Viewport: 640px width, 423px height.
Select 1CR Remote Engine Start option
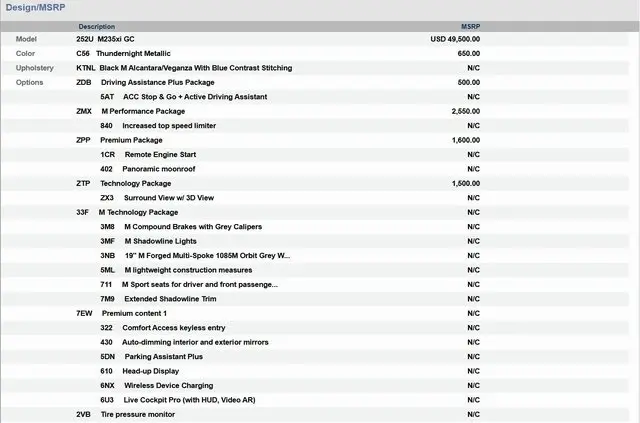[148, 155]
